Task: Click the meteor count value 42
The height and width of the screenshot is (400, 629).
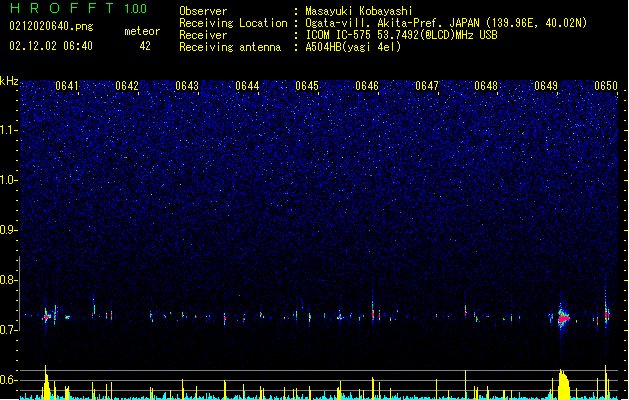Action: [145, 46]
